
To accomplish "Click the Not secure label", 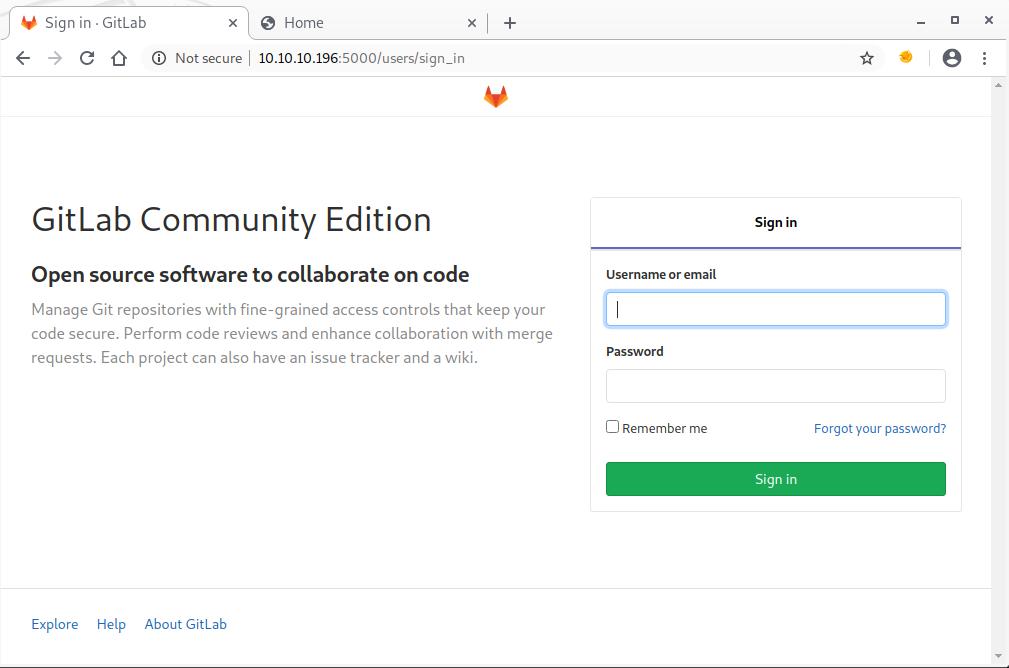I will (x=208, y=59).
